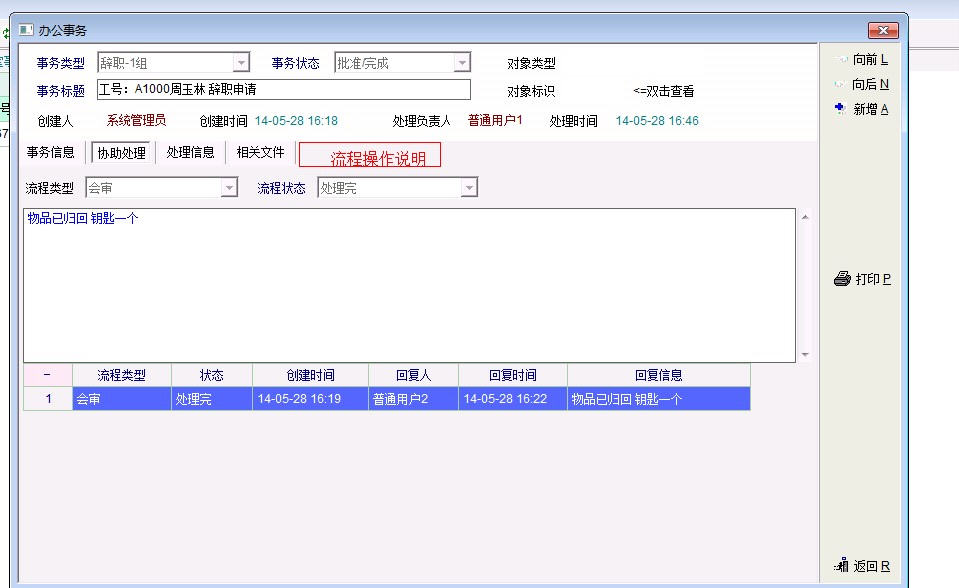Image resolution: width=959 pixels, height=588 pixels.
Task: Click the 办公事务 window title icon
Action: coord(25,30)
